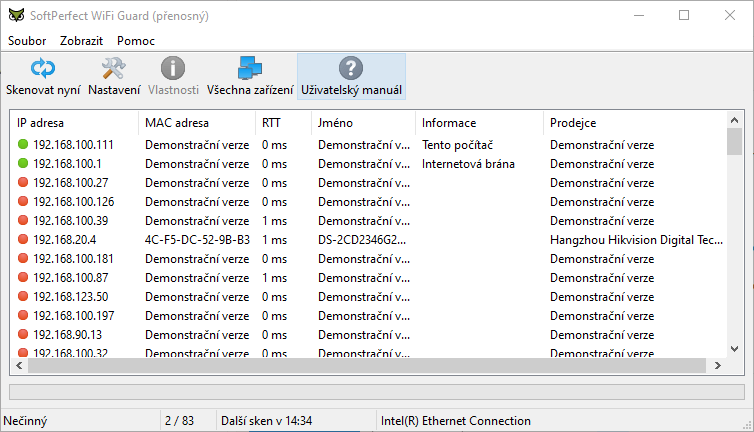Click the WiFi Guard owl app icon
This screenshot has height=432, width=754.
(16, 15)
